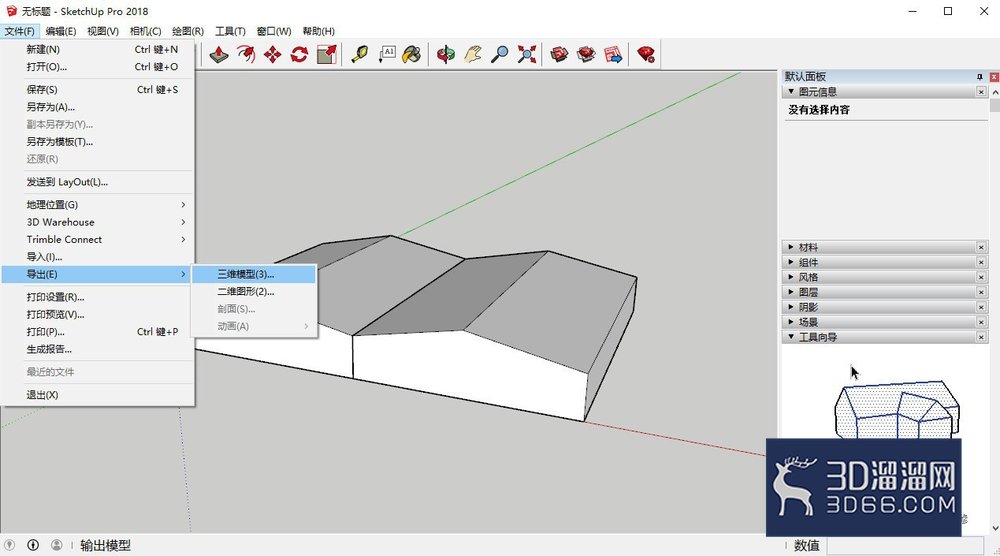Viewport: 1000px width, 556px height.
Task: Click the geo-location status bar icon
Action: pyautogui.click(x=10, y=545)
